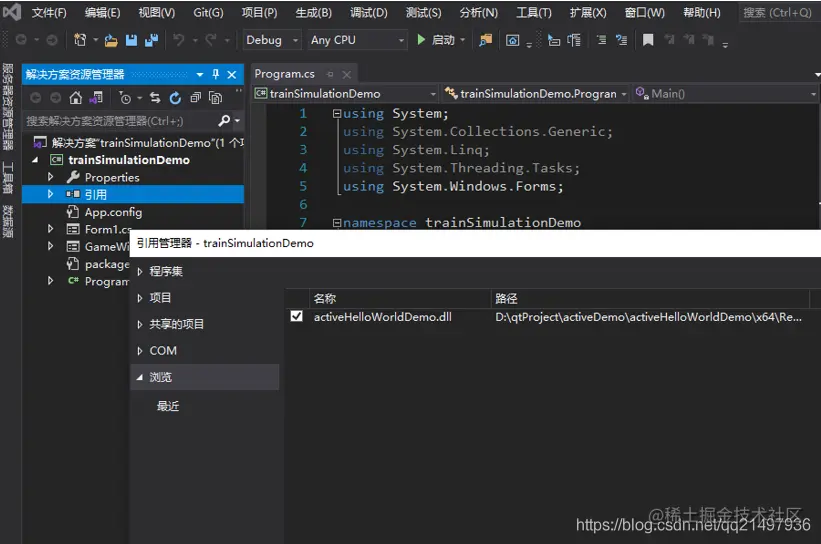Viewport: 821px width, 544px height.
Task: Collapse the trainSimulationDemo project node
Action: point(35,160)
